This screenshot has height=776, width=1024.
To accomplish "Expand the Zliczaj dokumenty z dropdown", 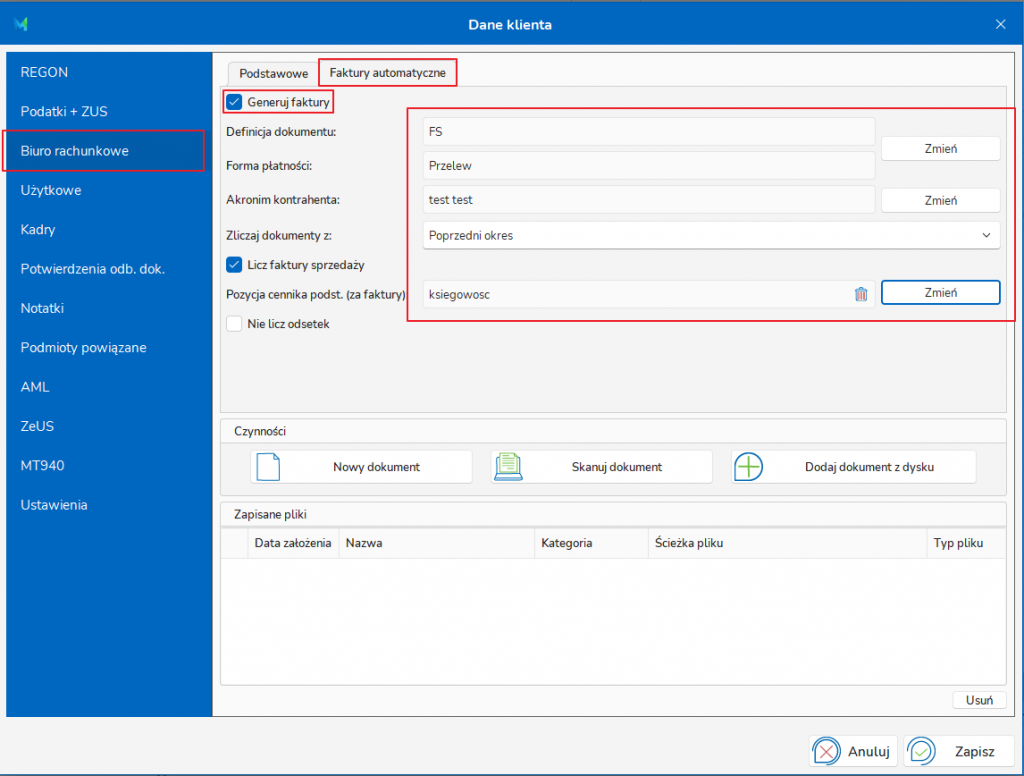I will pos(987,236).
